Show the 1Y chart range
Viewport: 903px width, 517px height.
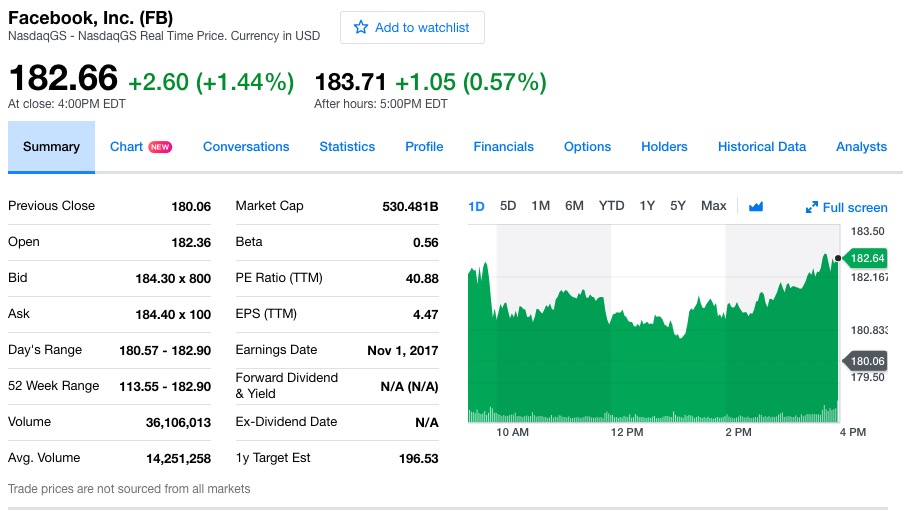[x=647, y=206]
